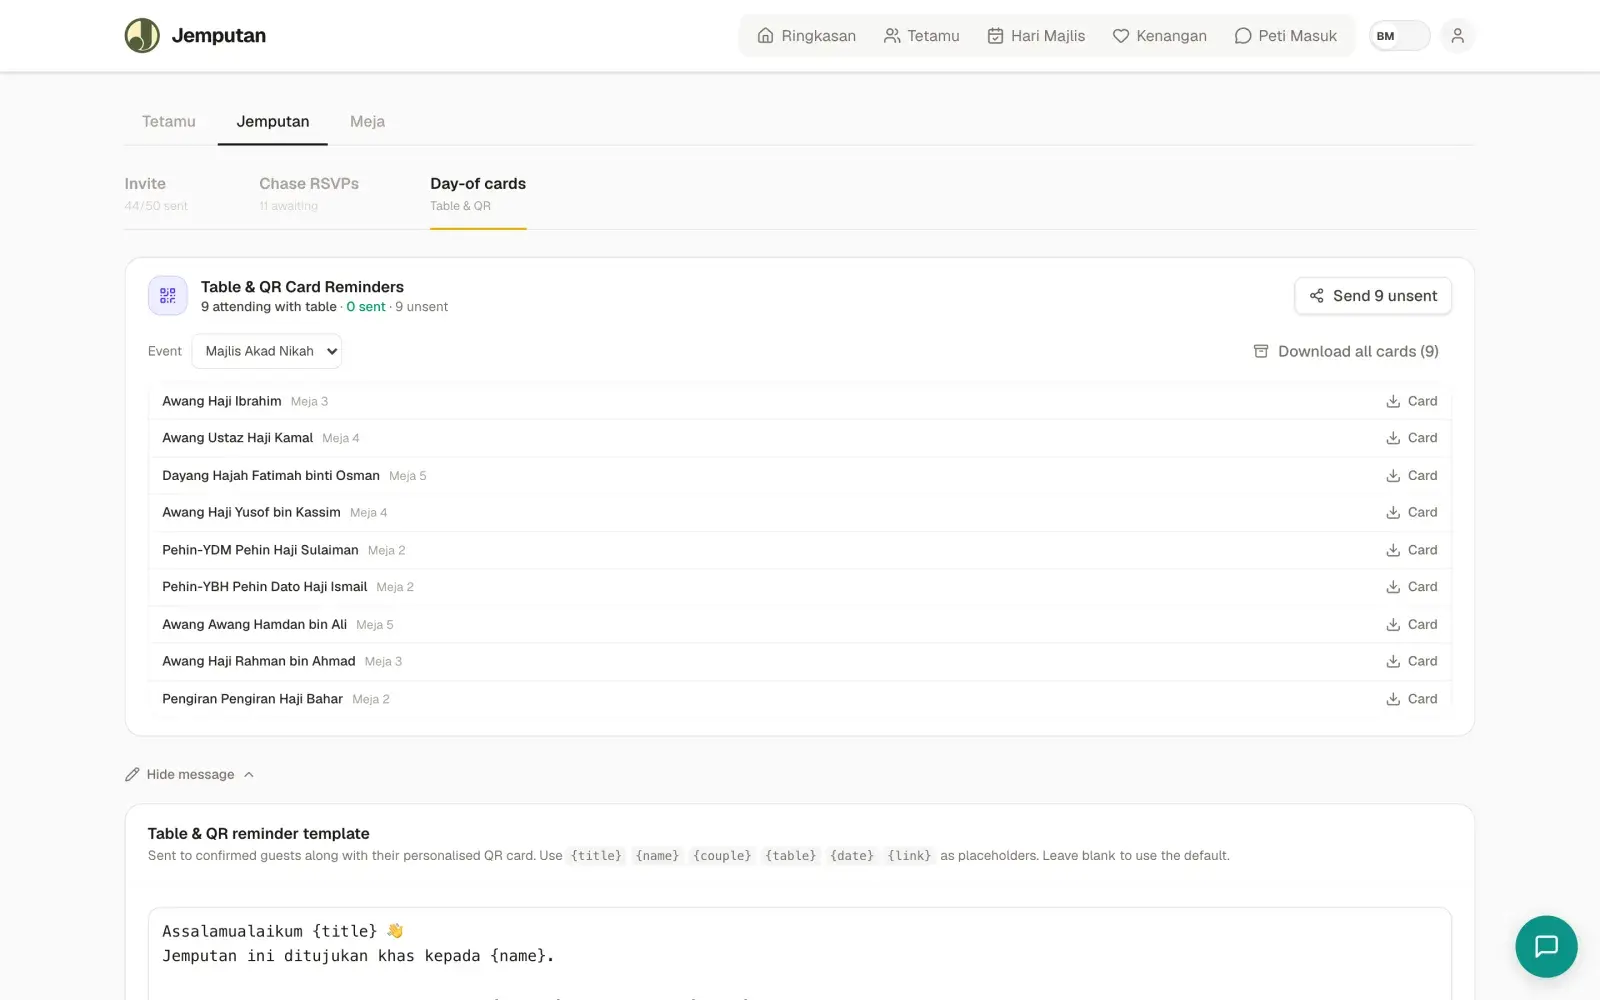The height and width of the screenshot is (1000, 1600).
Task: Download card for Pengiran Pengiran Haji Bahar
Action: tap(1411, 699)
